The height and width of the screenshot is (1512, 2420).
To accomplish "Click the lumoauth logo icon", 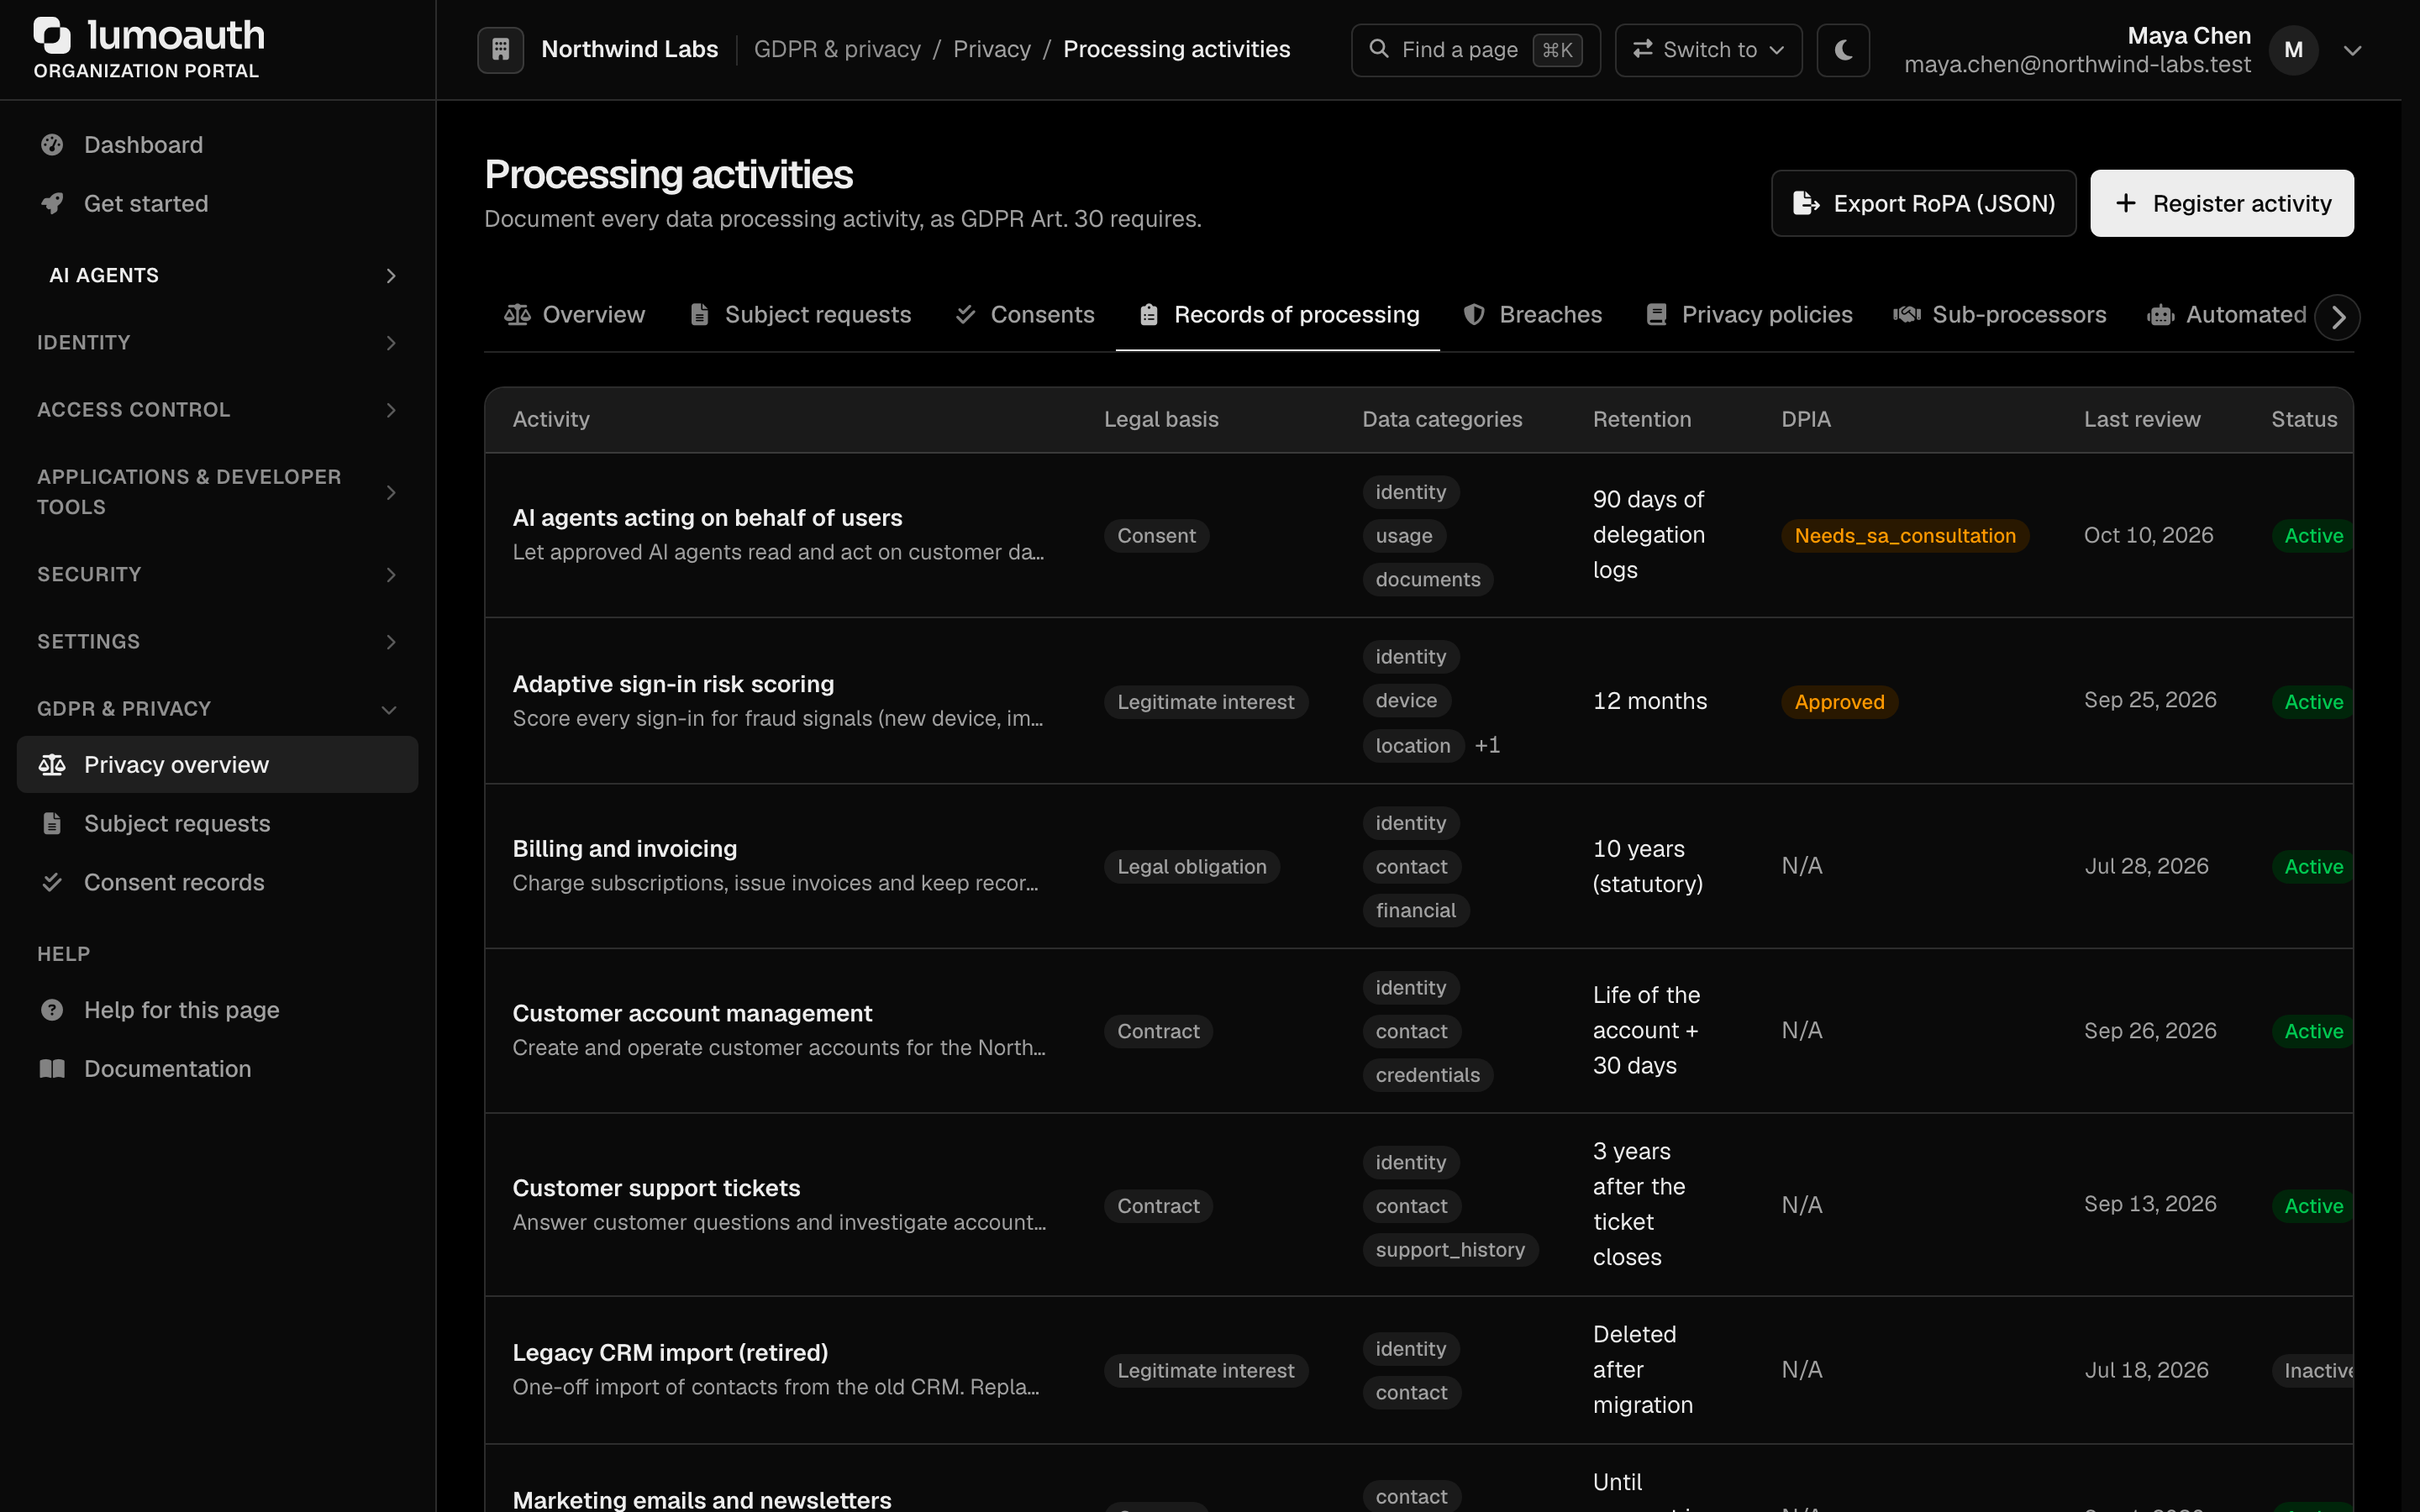I will (x=52, y=35).
